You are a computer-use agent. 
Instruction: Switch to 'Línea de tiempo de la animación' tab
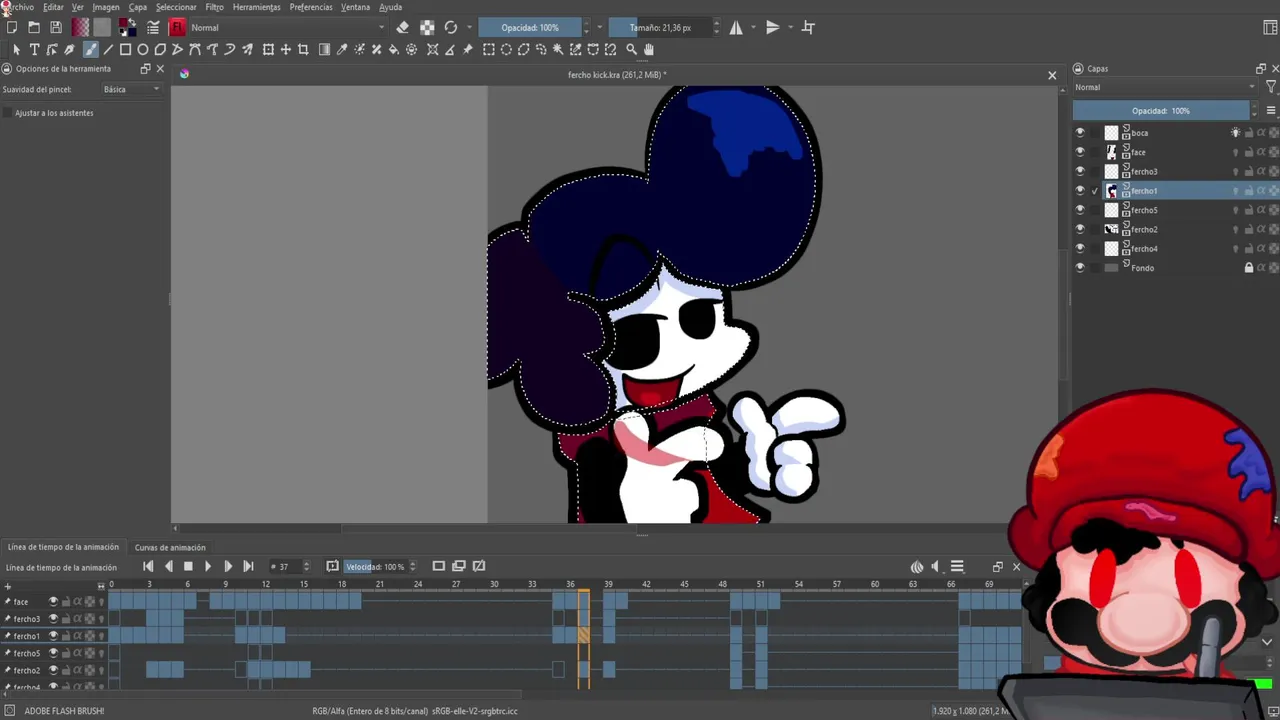point(63,547)
